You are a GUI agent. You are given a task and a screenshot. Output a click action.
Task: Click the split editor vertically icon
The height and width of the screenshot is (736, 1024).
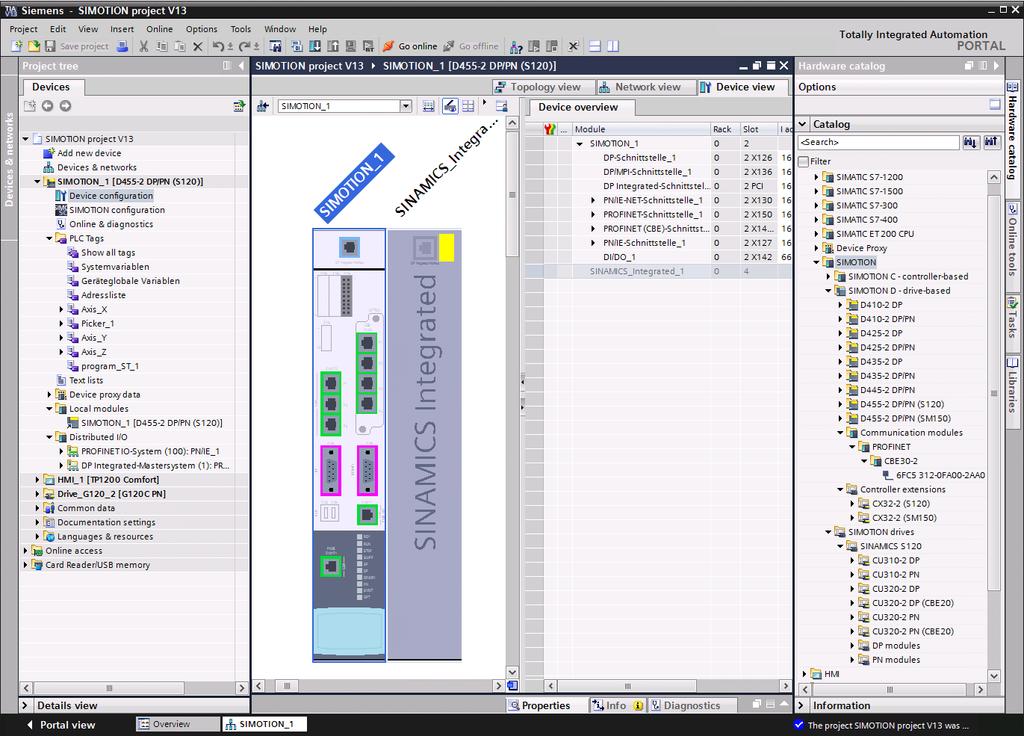[613, 46]
